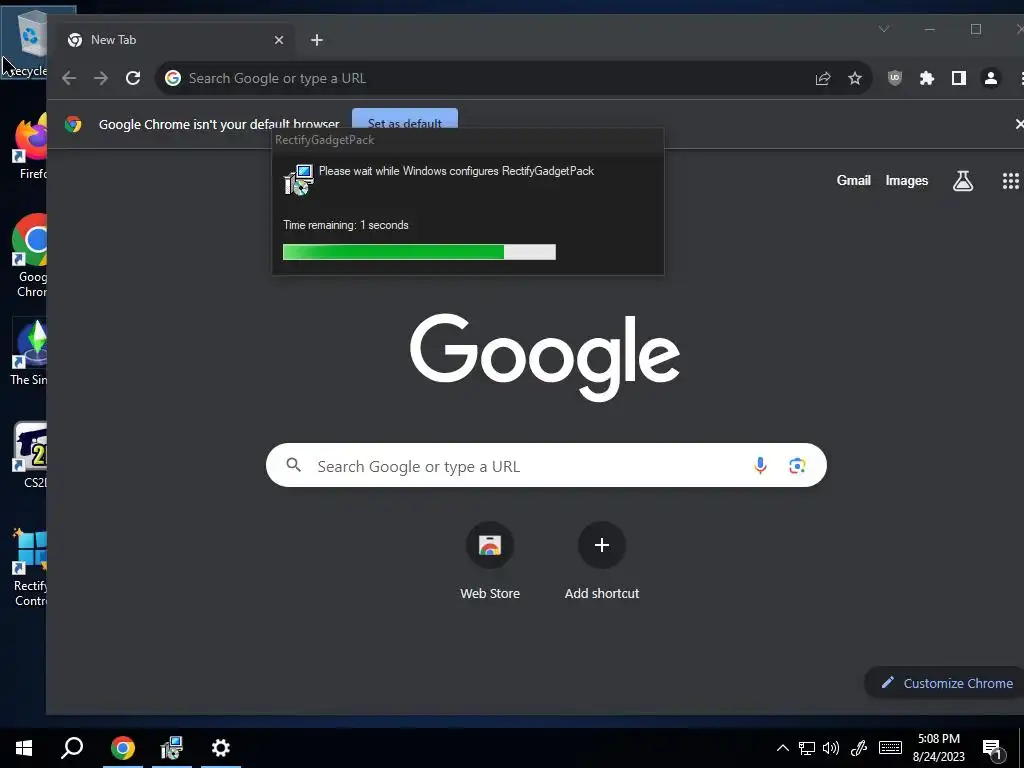This screenshot has height=768, width=1024.
Task: Open the notification center icon
Action: coord(992,749)
